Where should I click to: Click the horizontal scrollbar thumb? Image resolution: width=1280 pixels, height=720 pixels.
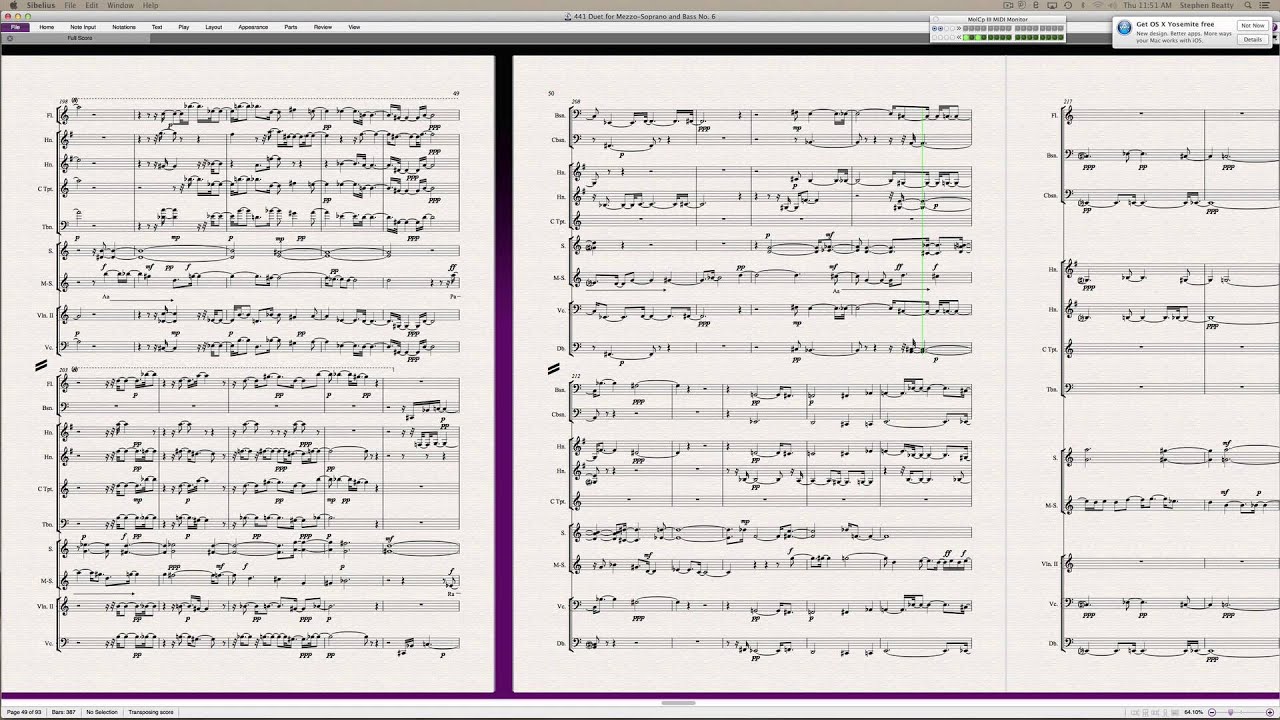click(x=678, y=702)
